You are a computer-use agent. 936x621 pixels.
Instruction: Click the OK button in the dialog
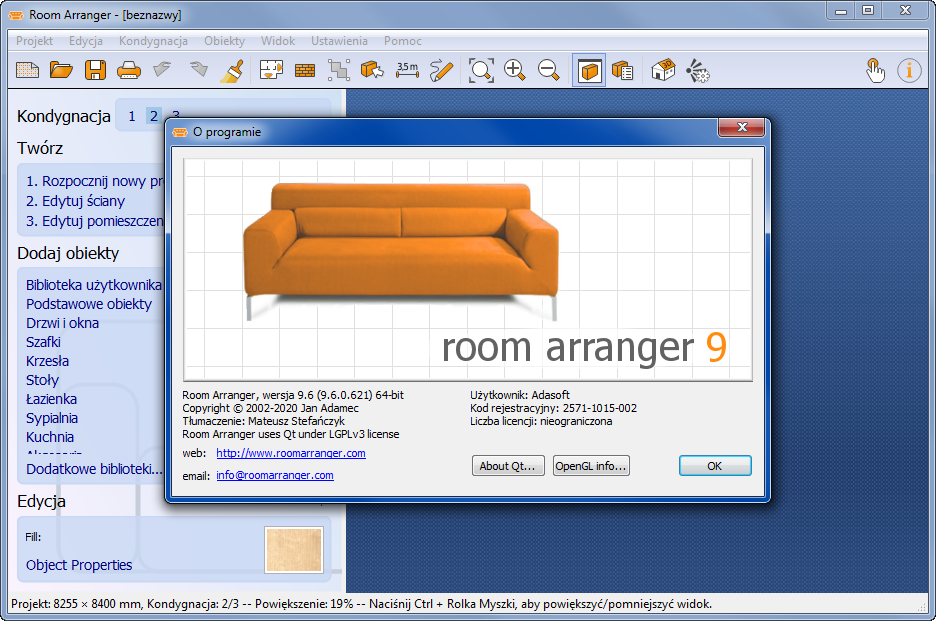[x=715, y=466]
